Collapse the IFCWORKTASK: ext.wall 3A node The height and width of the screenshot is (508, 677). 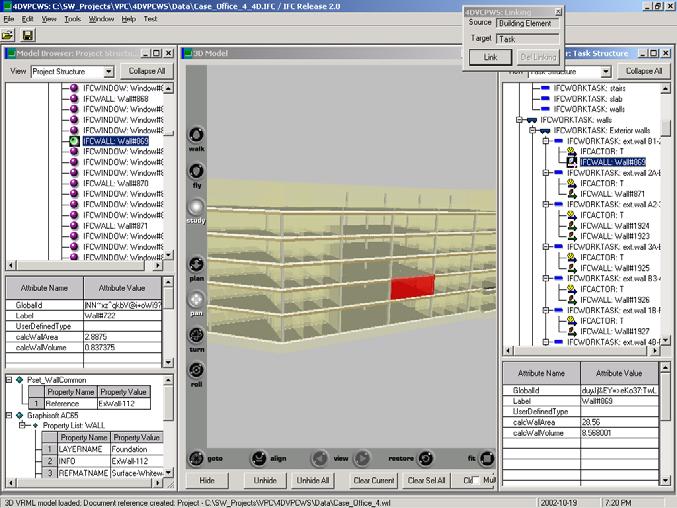click(x=546, y=246)
